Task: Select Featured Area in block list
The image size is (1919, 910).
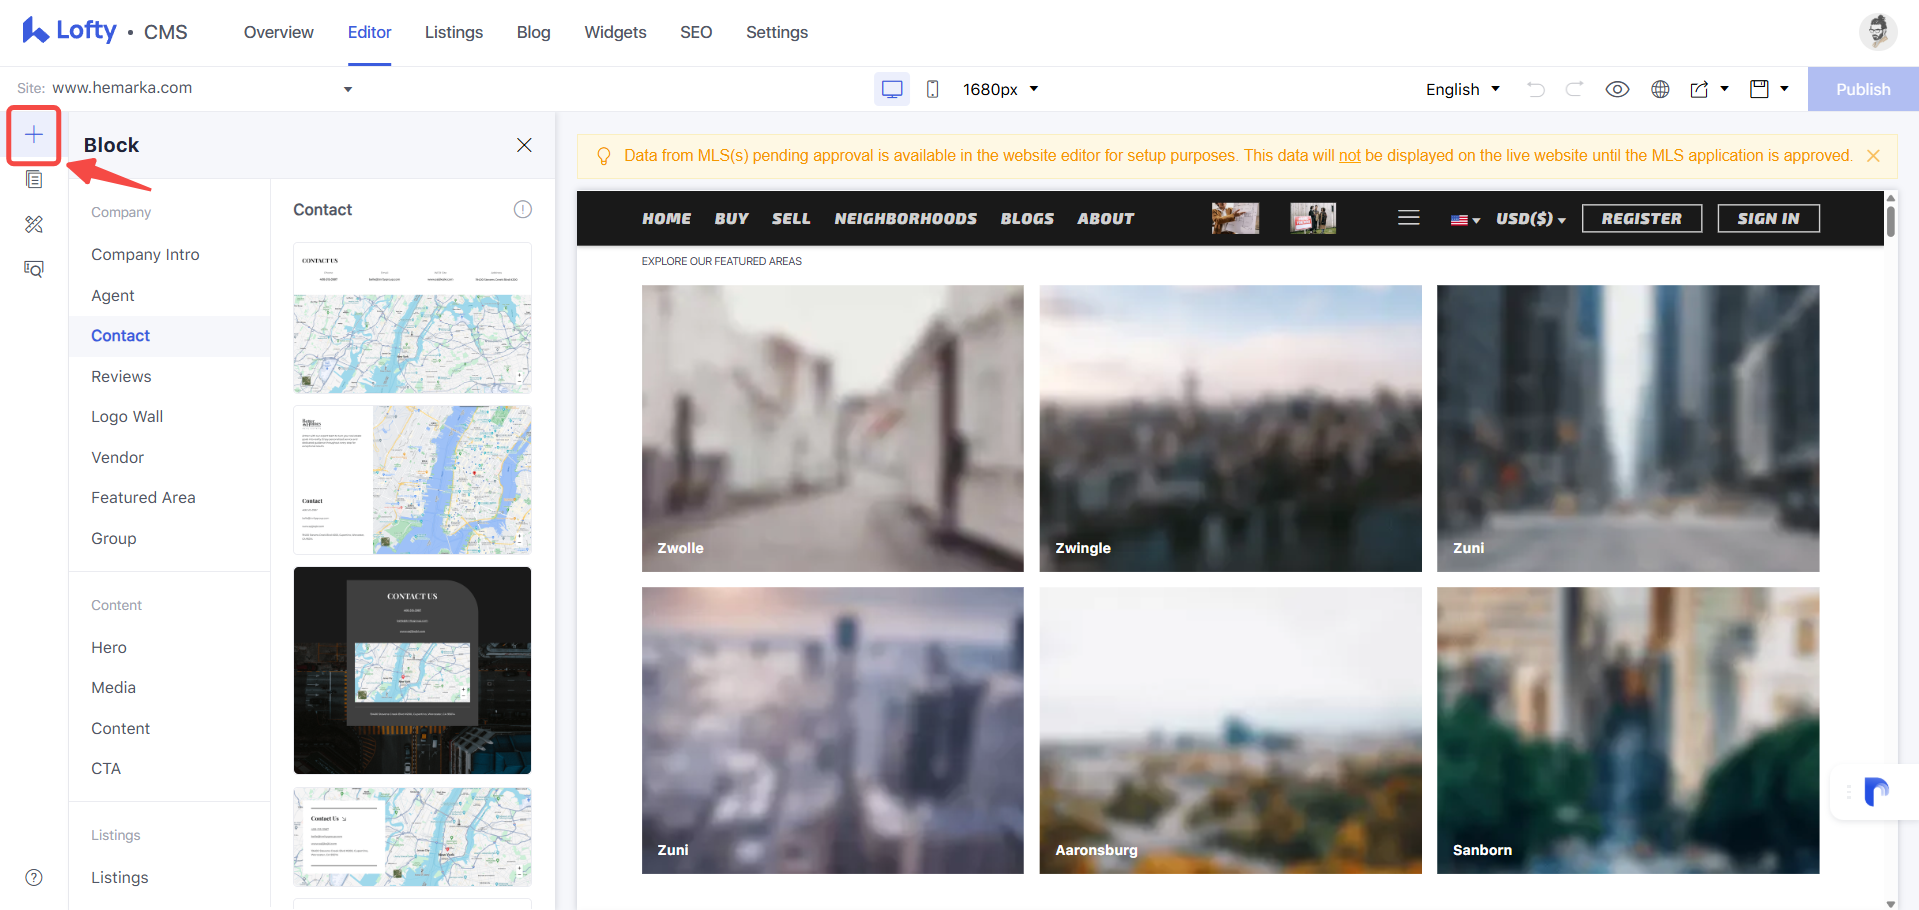Action: (x=143, y=497)
